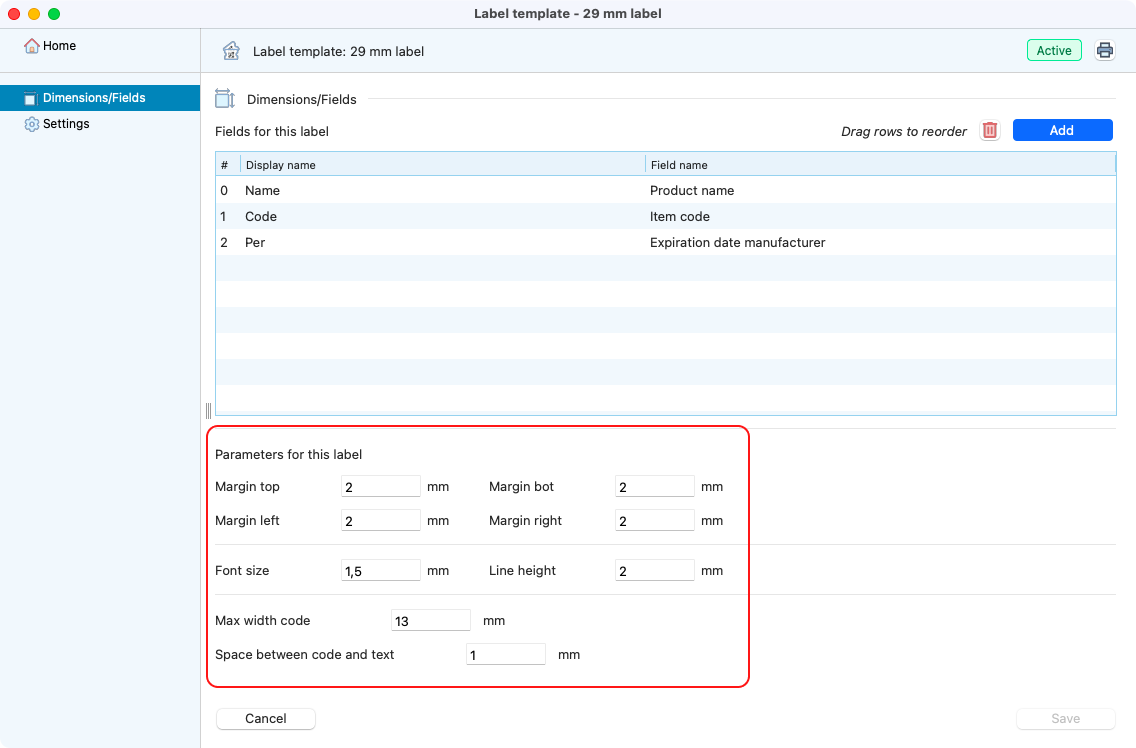
Task: Click the Space between code and text field
Action: (x=506, y=654)
